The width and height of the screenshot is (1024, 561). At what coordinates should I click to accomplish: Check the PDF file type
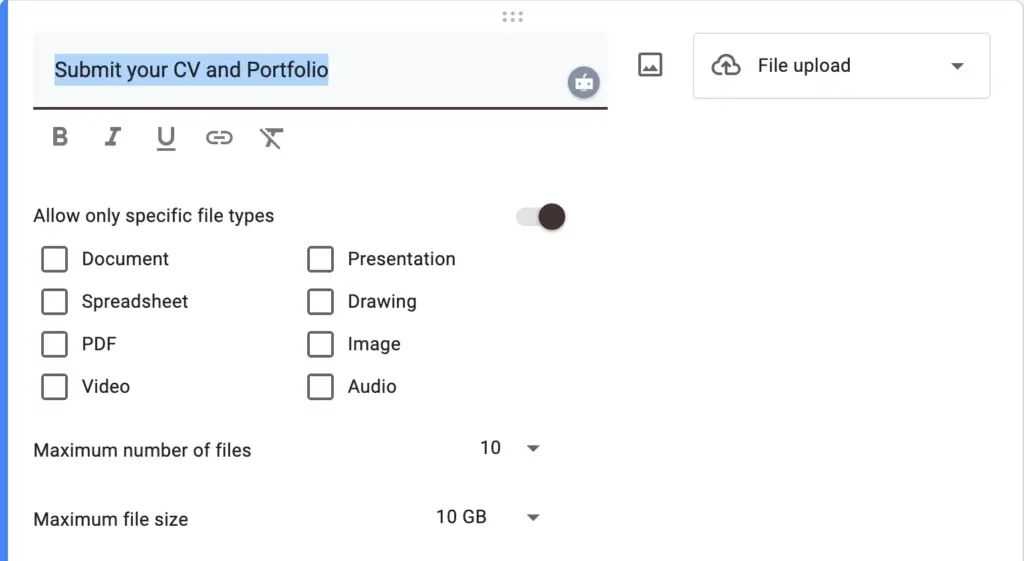[x=54, y=345]
